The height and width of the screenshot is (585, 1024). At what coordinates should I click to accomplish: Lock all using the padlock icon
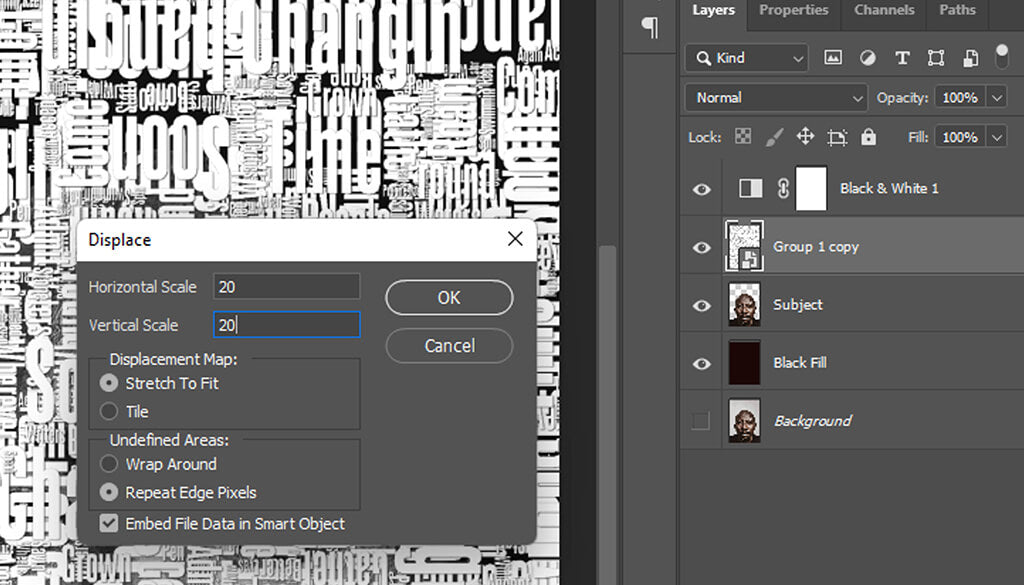(x=868, y=137)
